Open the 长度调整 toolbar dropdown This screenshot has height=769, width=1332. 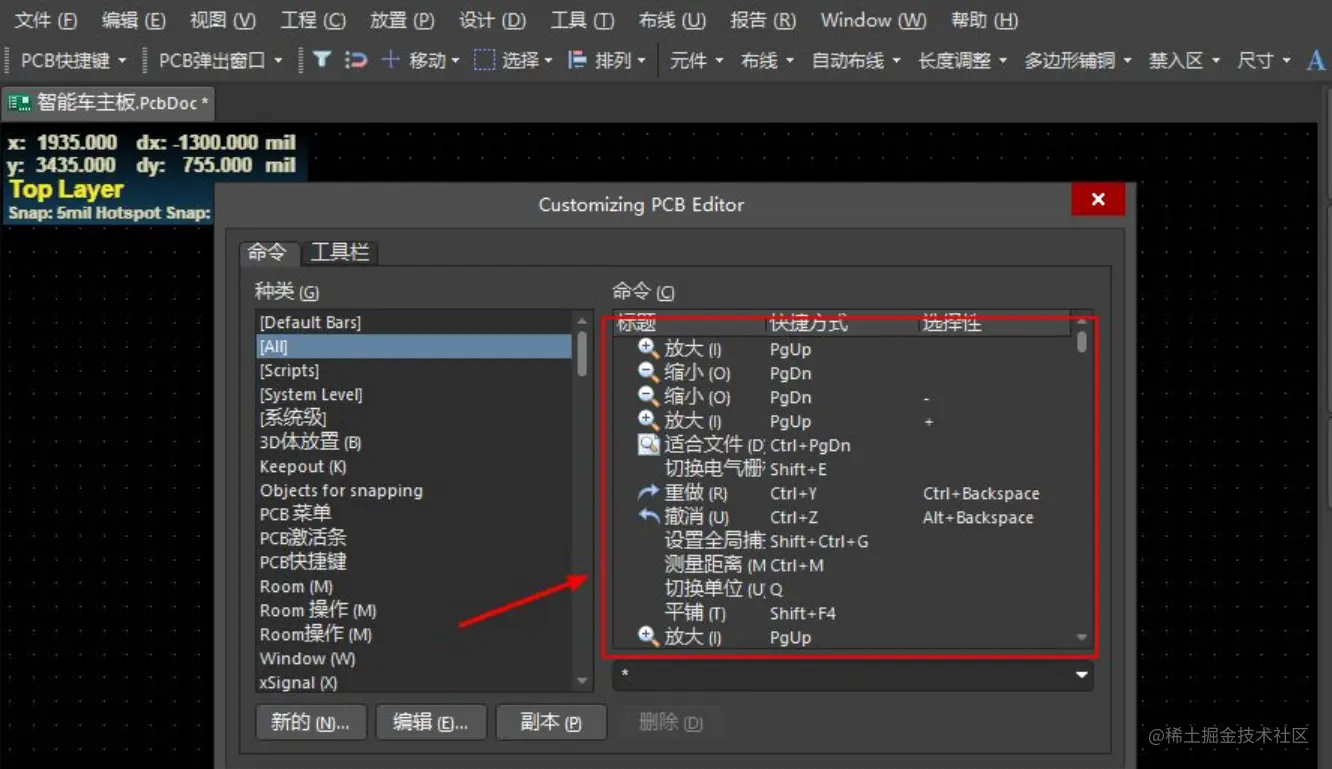[x=1002, y=61]
